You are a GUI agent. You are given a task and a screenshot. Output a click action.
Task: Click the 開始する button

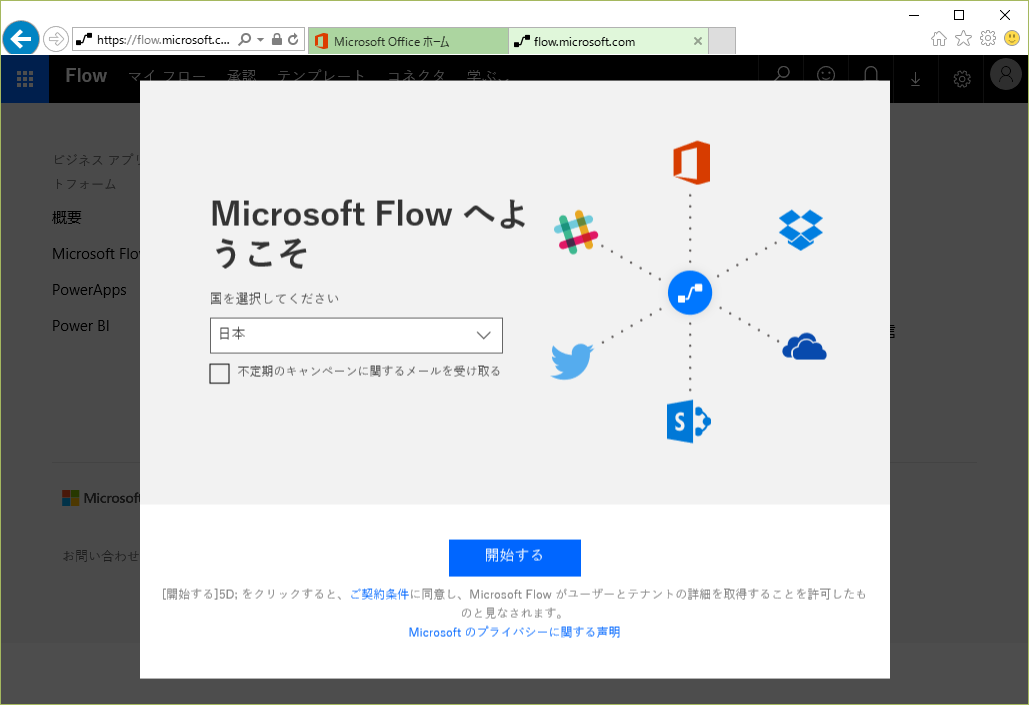point(514,557)
